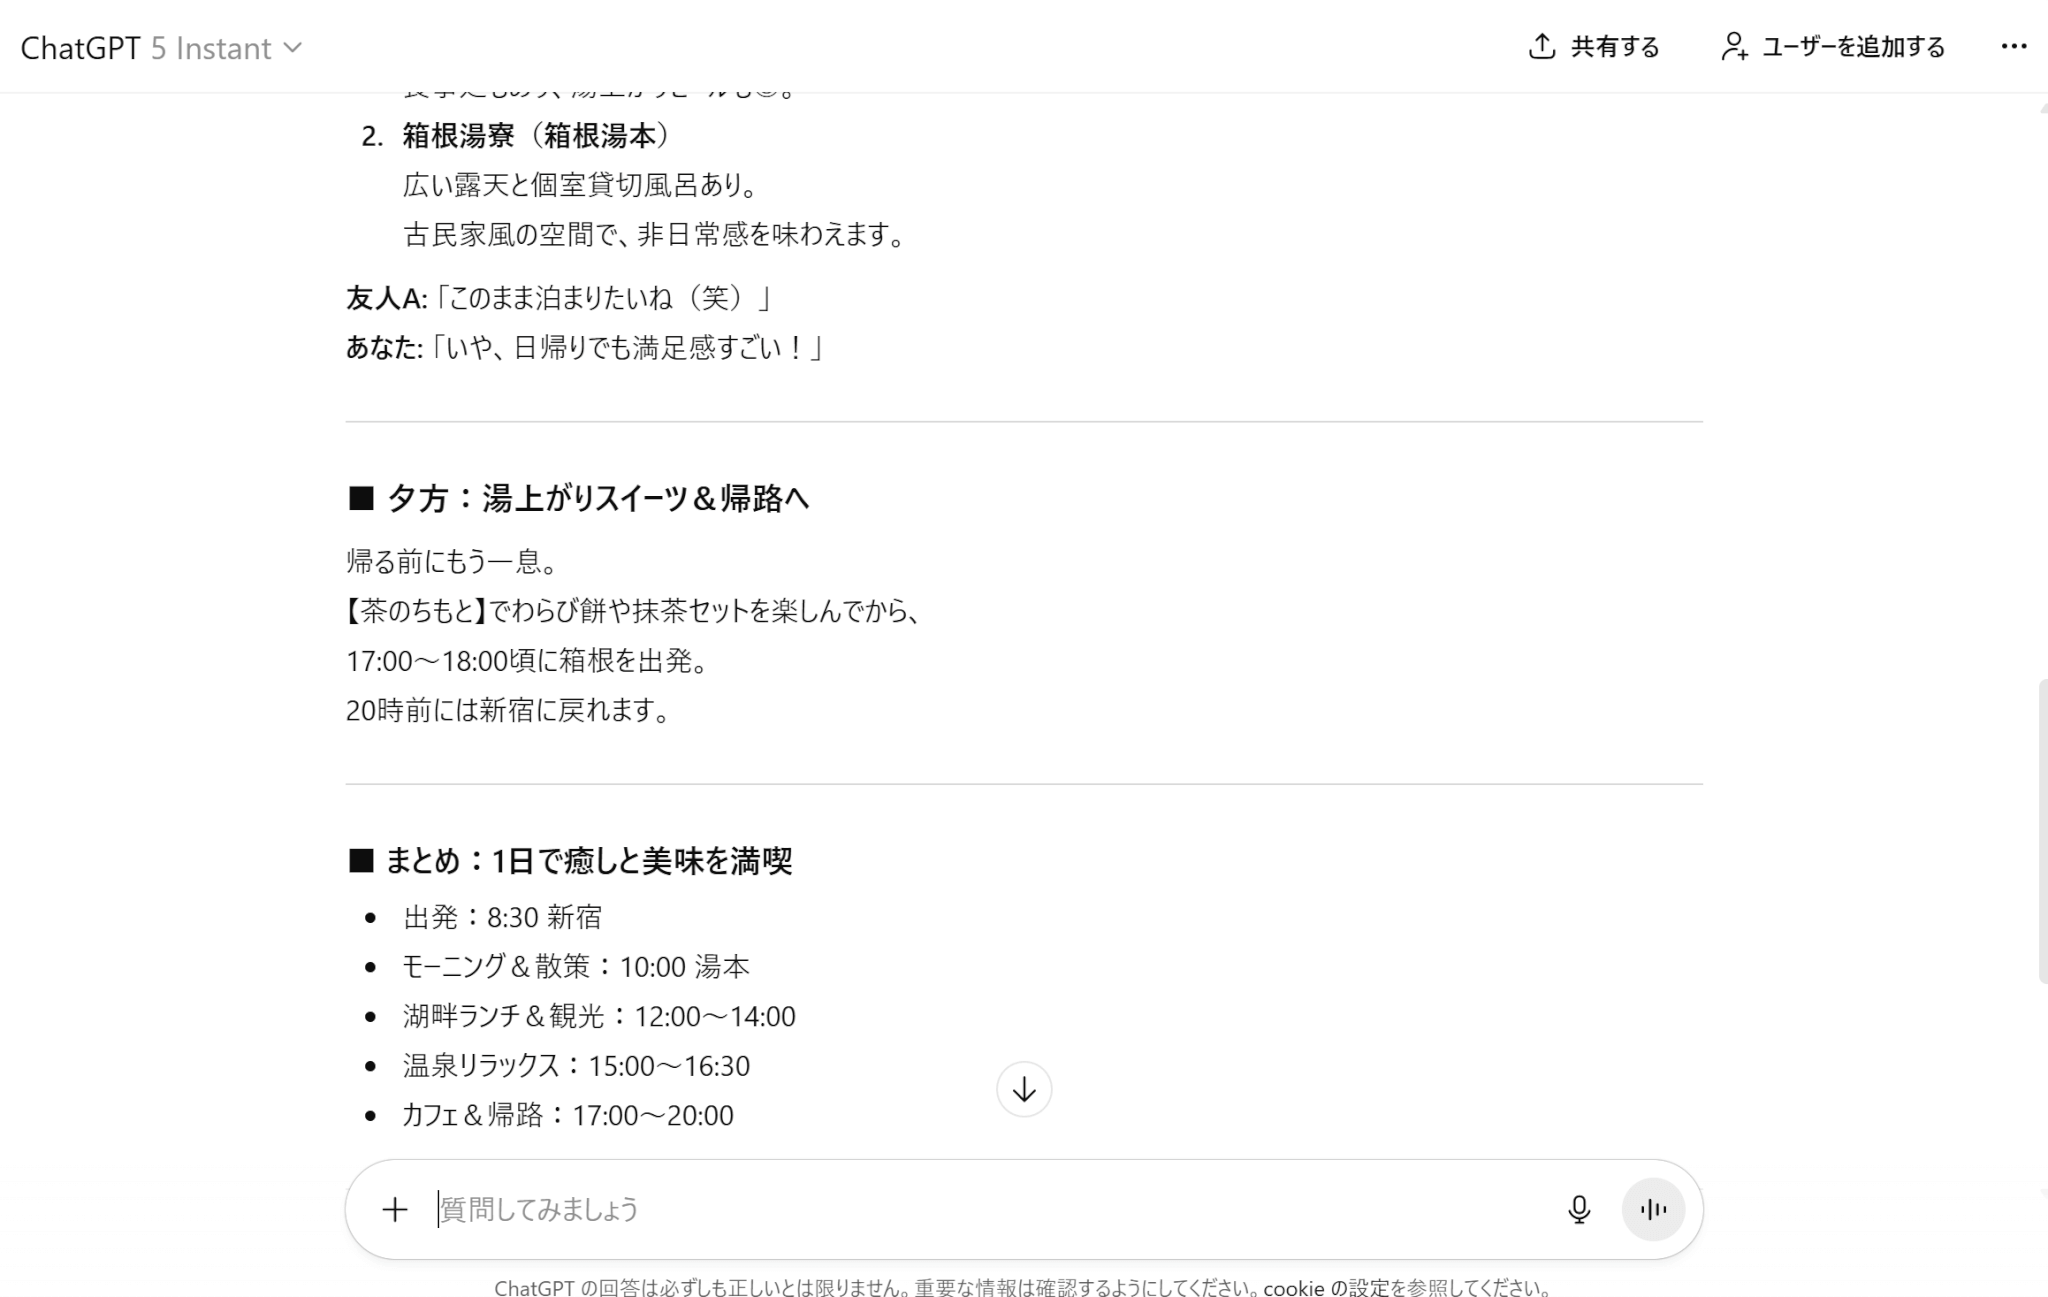Click the 夕方：湯上がりスイーツ＆帰路へ heading

pyautogui.click(x=596, y=498)
